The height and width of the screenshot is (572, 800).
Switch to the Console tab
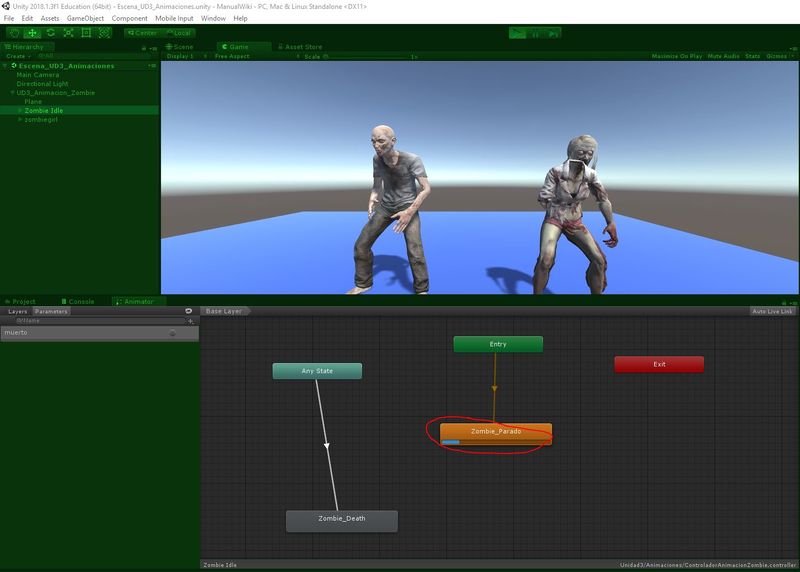coord(78,302)
